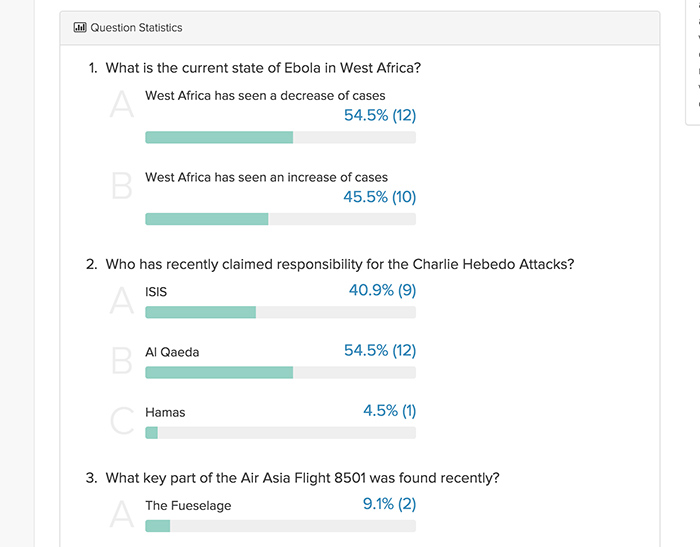Click question 2 about the Charlie Hebedo Attacks
This screenshot has width=700, height=547.
tap(330, 264)
